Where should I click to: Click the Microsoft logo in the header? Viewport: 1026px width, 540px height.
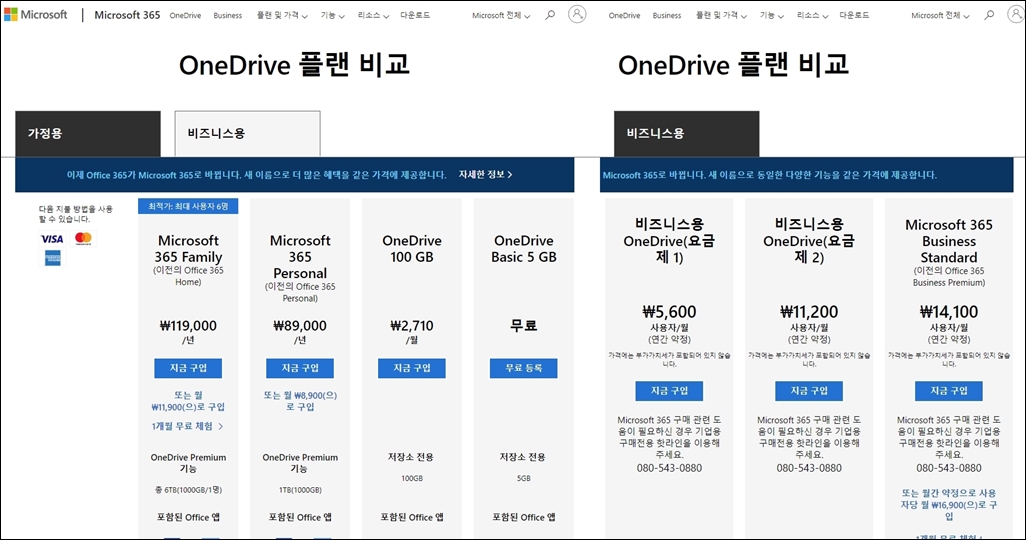click(x=36, y=14)
